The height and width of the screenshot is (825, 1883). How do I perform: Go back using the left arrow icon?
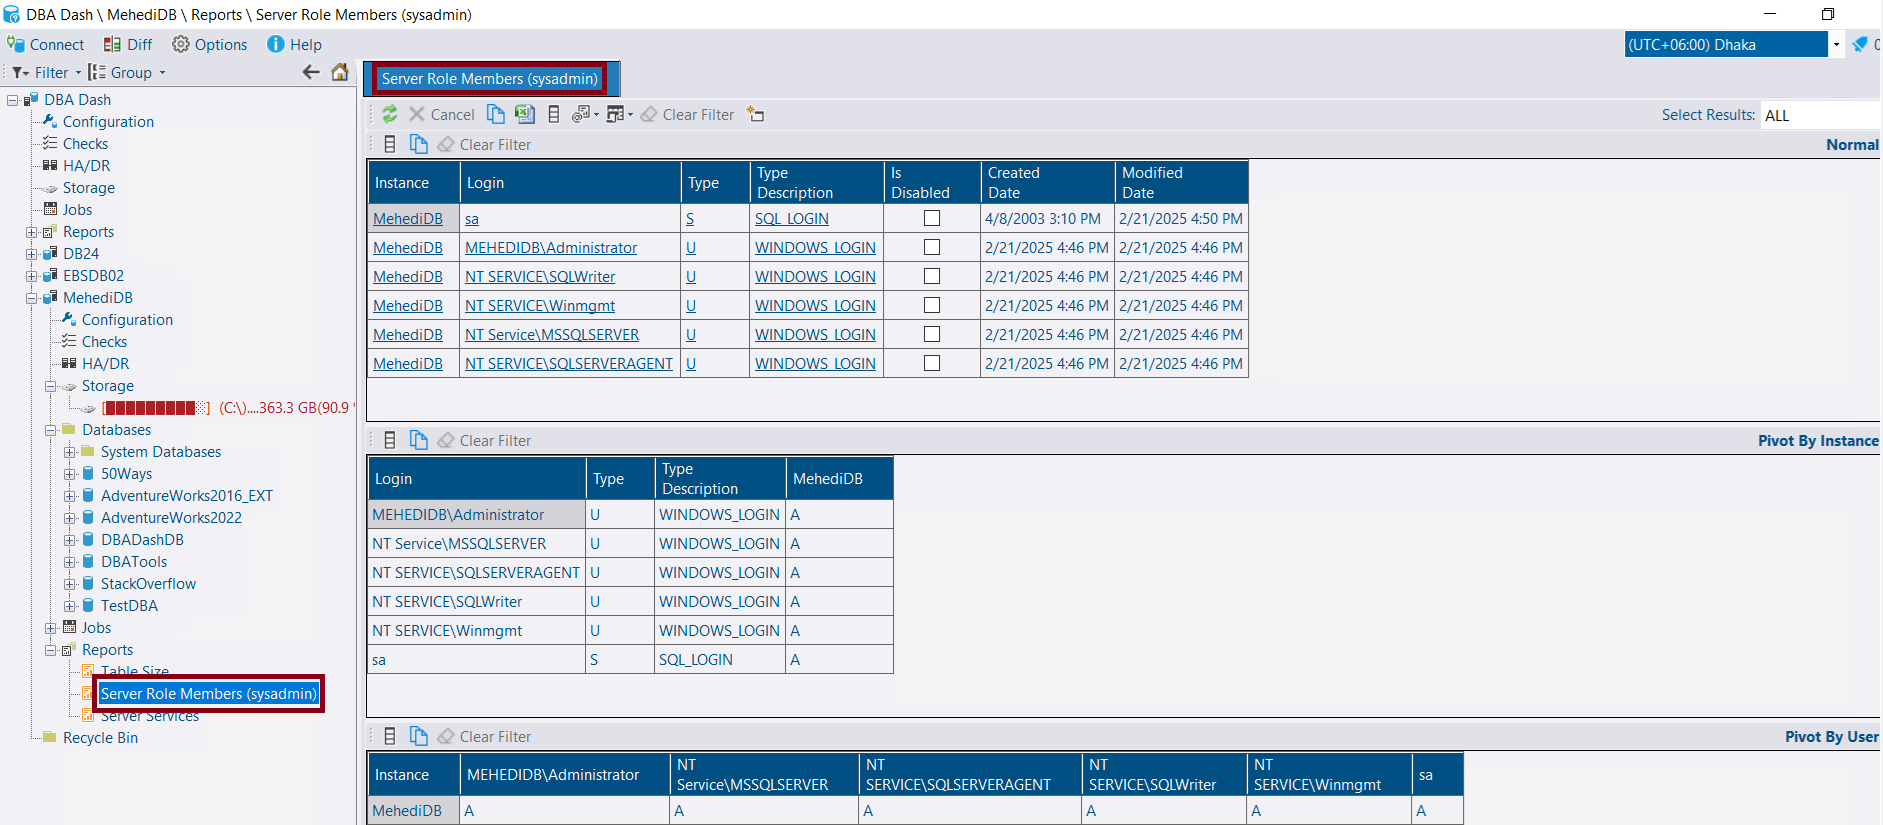pos(311,72)
